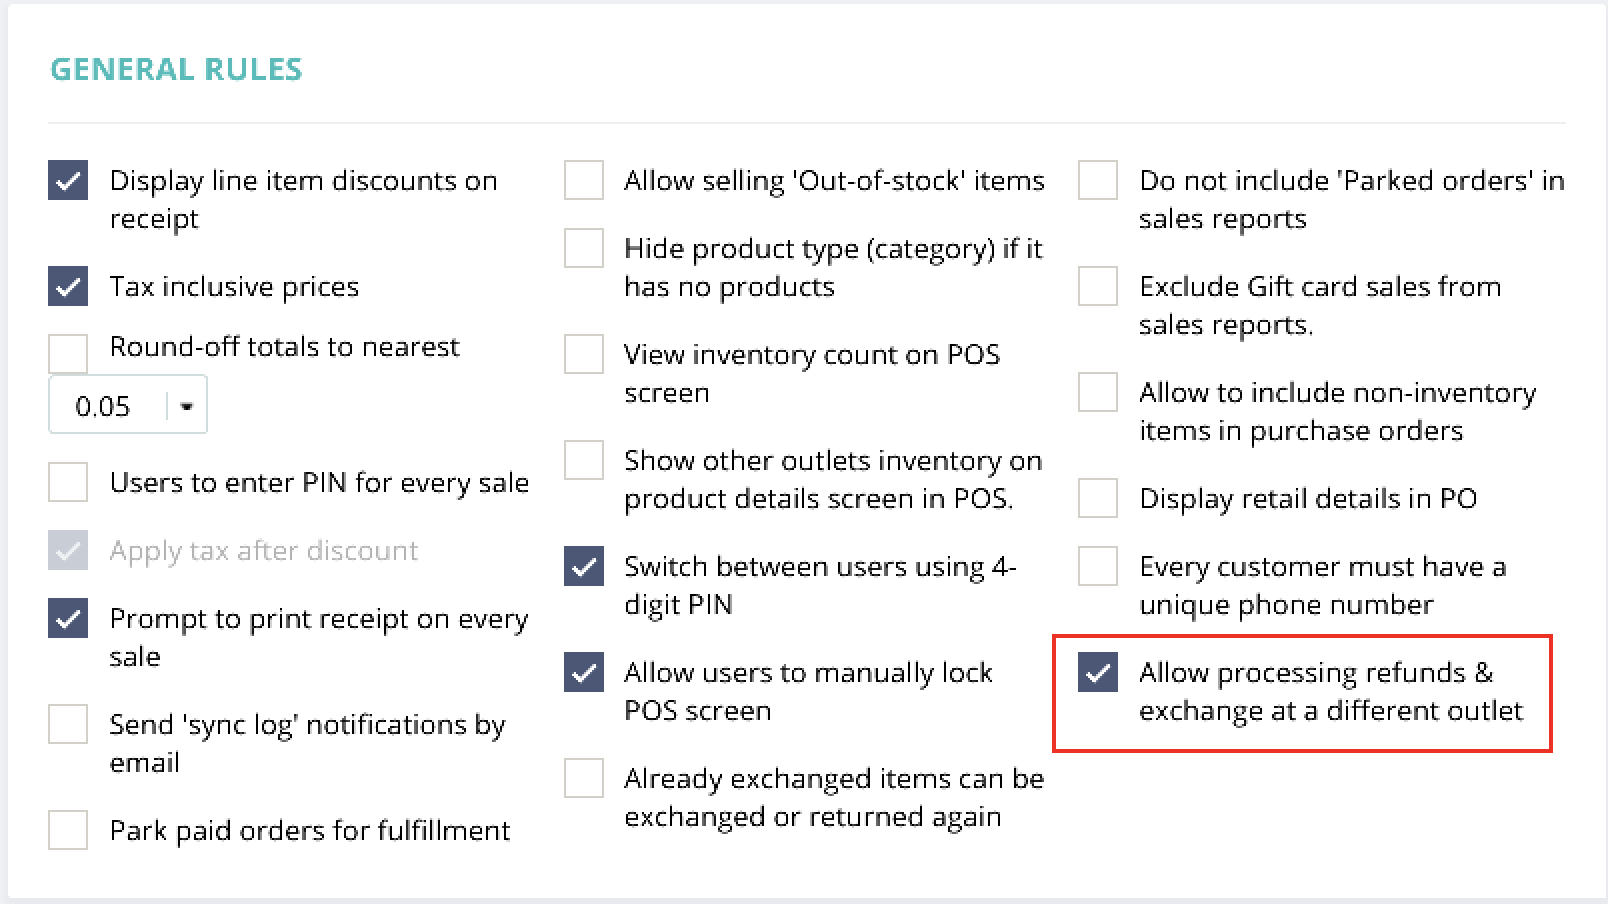
Task: Enable Do not include 'Parked orders' in reports
Action: tap(1098, 181)
